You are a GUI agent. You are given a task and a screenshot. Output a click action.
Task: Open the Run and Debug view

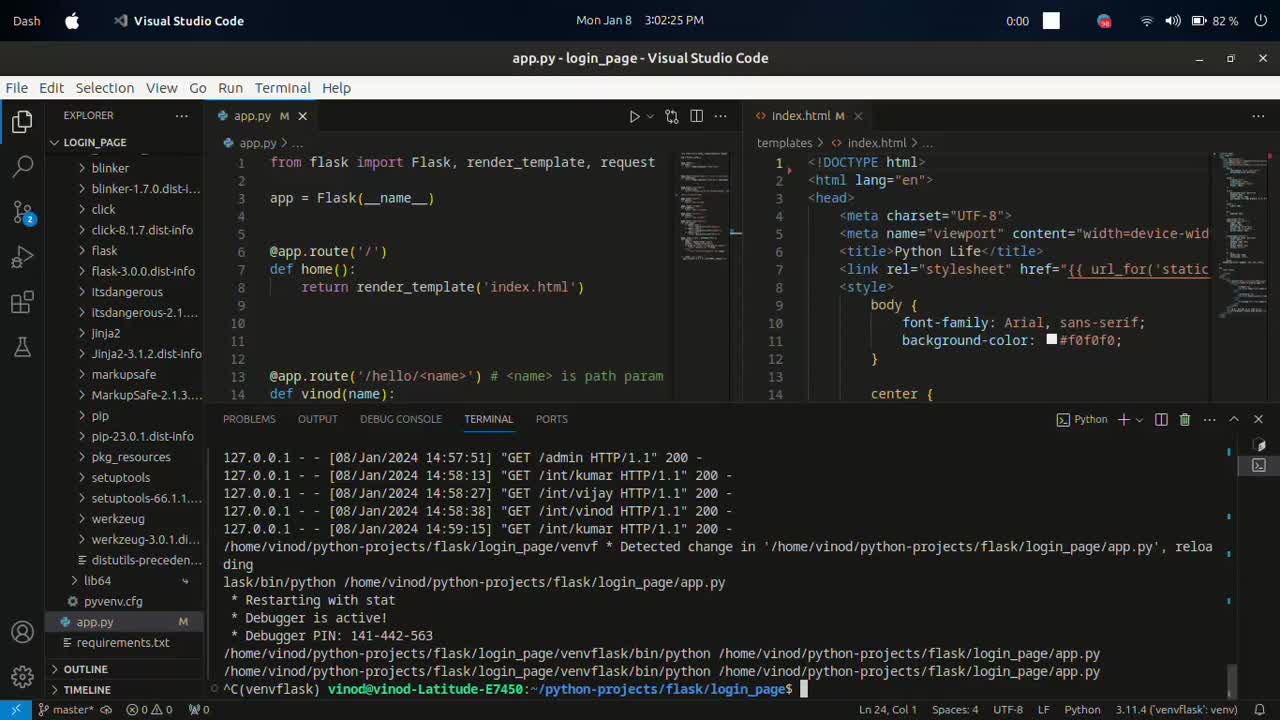pos(22,258)
